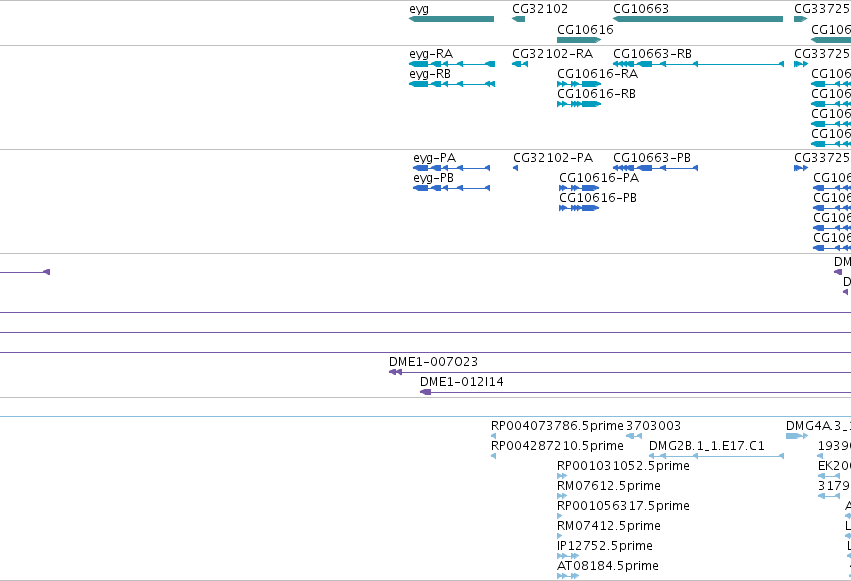Image resolution: width=851 pixels, height=581 pixels.
Task: Click the 'DME1-012I14' clone label
Action: tap(462, 382)
